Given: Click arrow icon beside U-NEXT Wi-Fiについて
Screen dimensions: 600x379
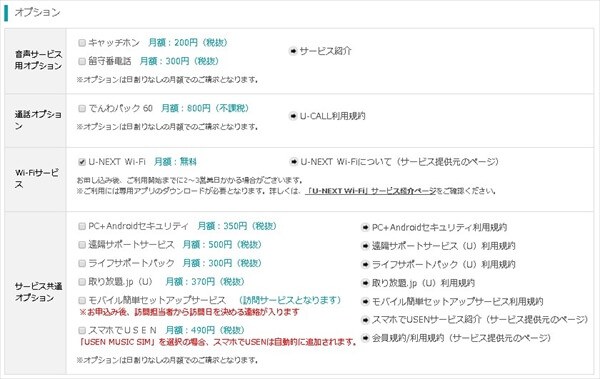Looking at the screenshot, I should tap(293, 162).
